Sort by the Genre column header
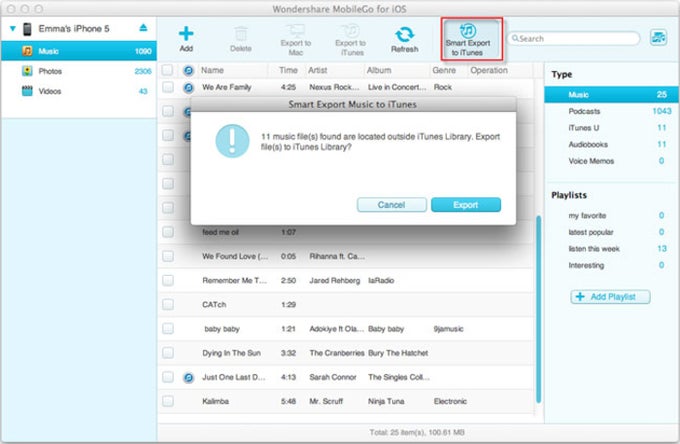Screen dimensions: 680x444 click(444, 70)
